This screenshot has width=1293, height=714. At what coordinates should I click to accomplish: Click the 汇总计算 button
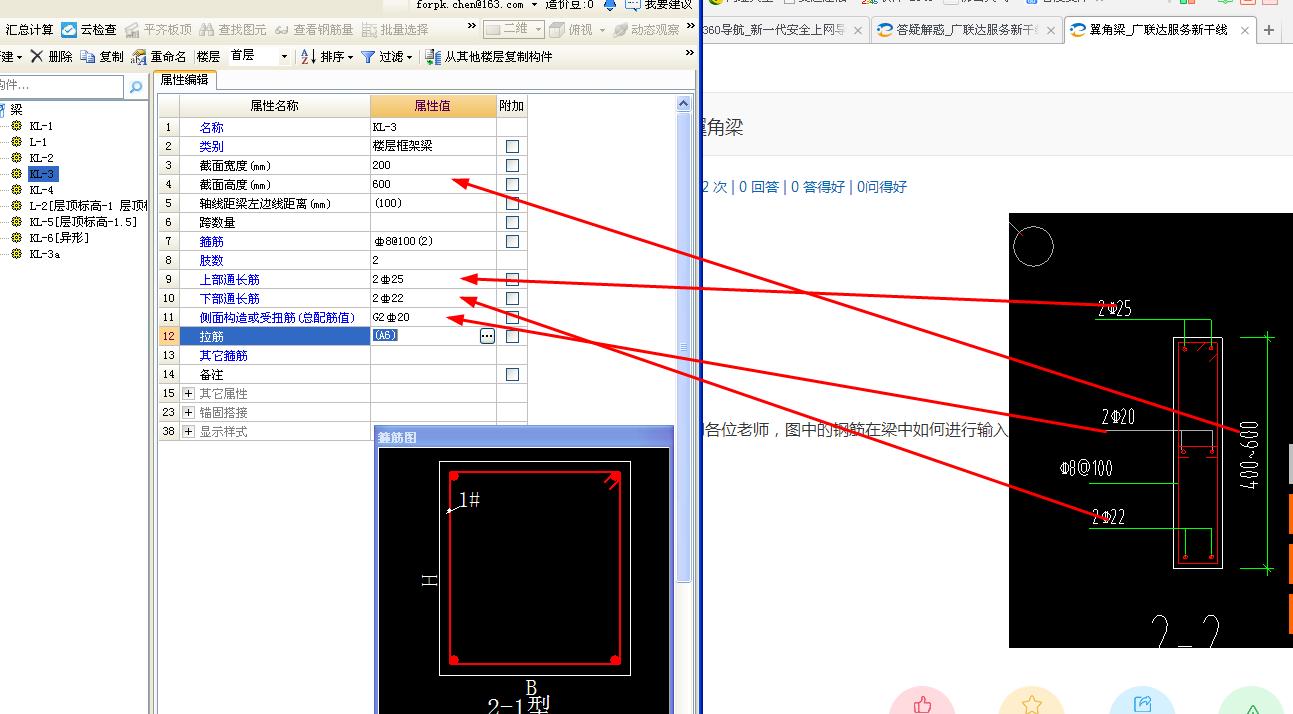coord(29,30)
